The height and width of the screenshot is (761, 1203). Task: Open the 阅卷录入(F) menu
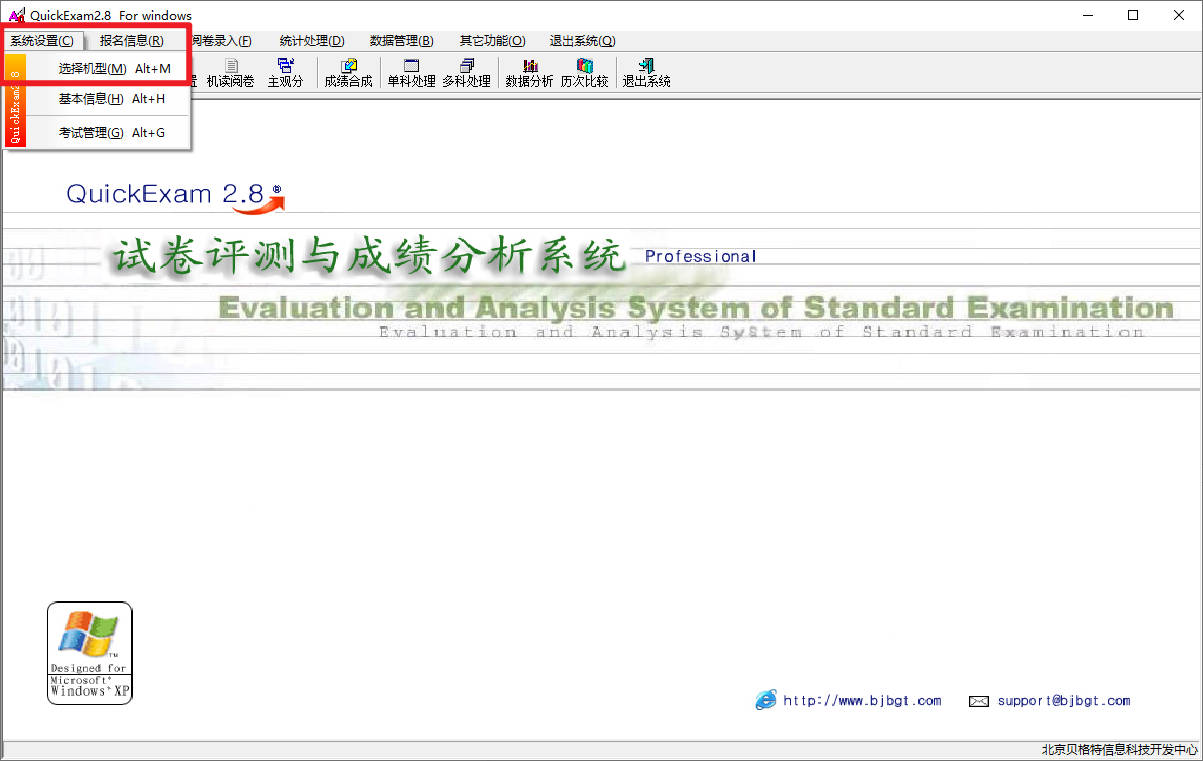pyautogui.click(x=221, y=41)
